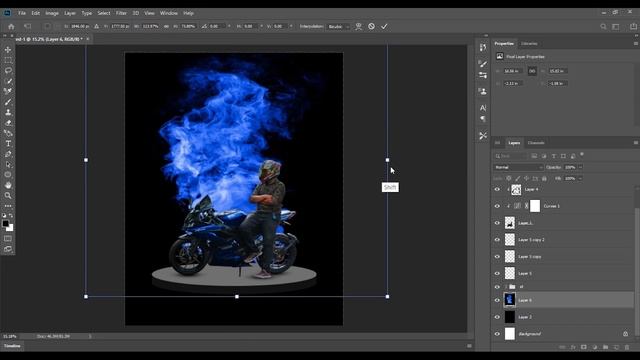Open the Timeline panel tab

coord(12,346)
